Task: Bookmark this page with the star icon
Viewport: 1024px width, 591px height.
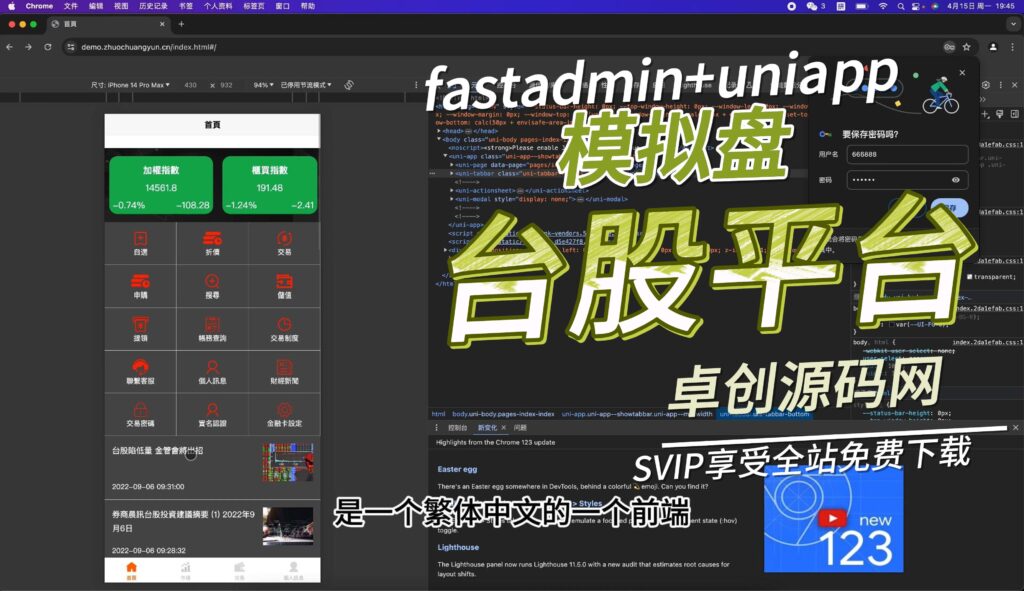Action: pyautogui.click(x=967, y=47)
